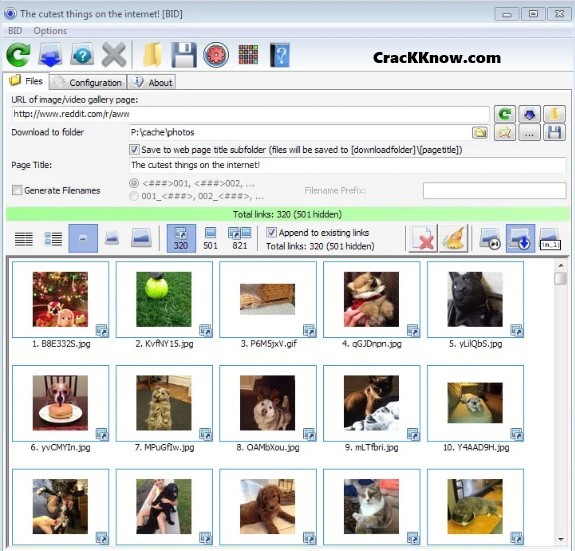Enable the Generate Filenames checkbox

[x=17, y=190]
